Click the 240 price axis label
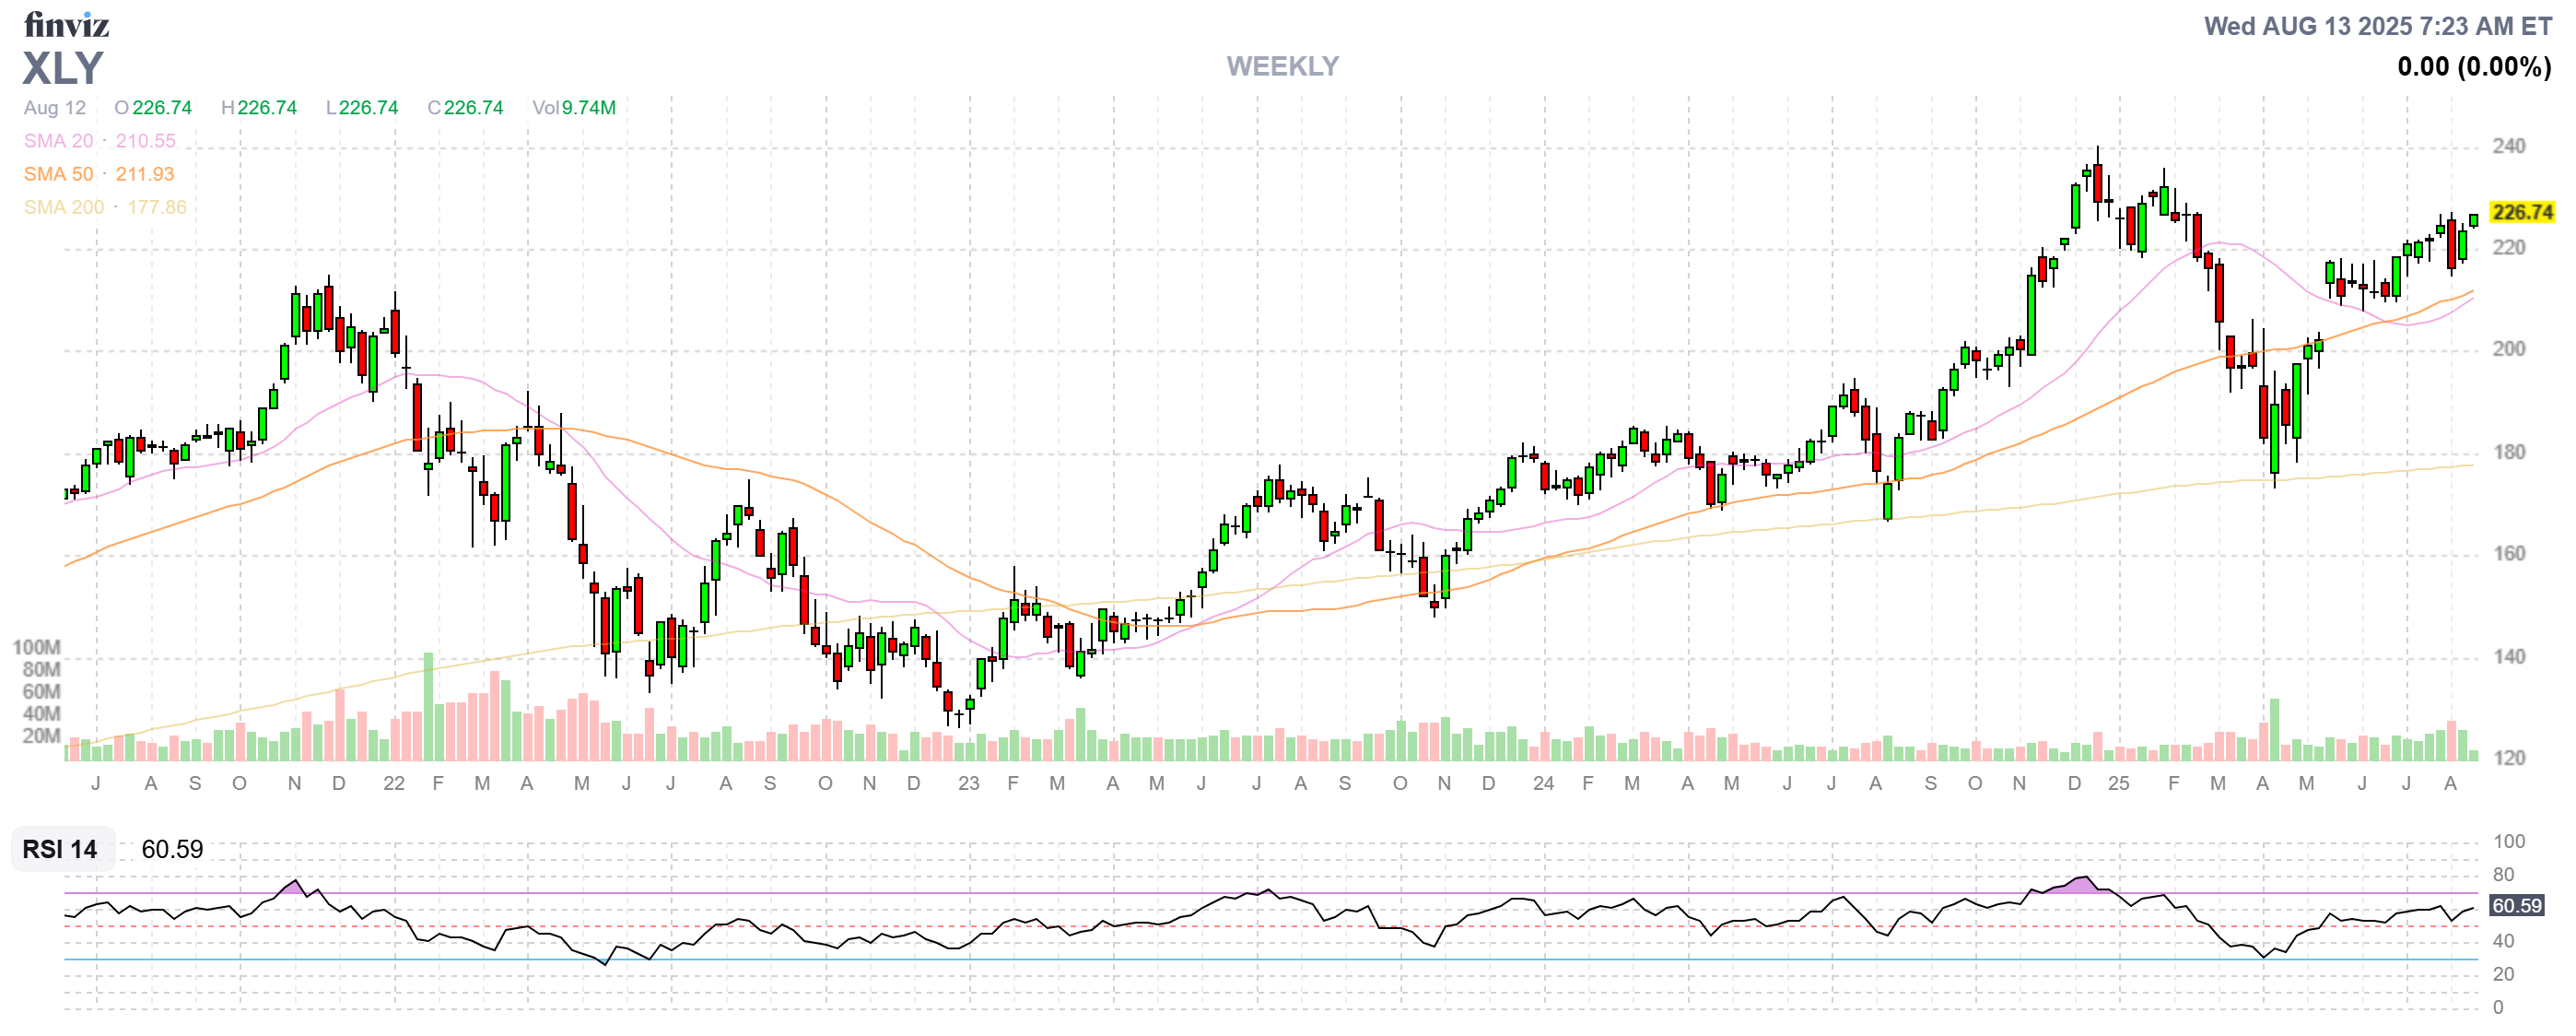The height and width of the screenshot is (1036, 2576). (2508, 146)
